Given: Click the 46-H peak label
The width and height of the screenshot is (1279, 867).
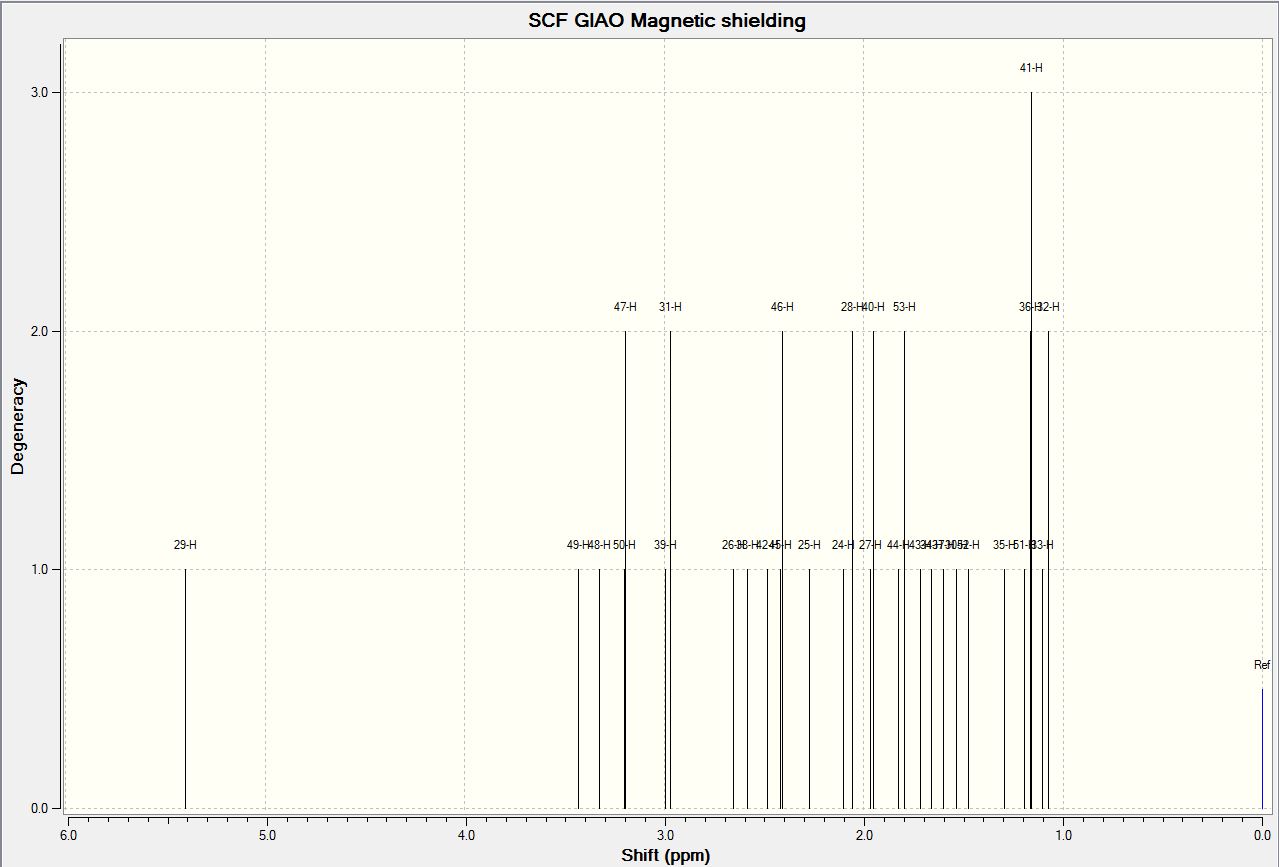Looking at the screenshot, I should point(782,307).
